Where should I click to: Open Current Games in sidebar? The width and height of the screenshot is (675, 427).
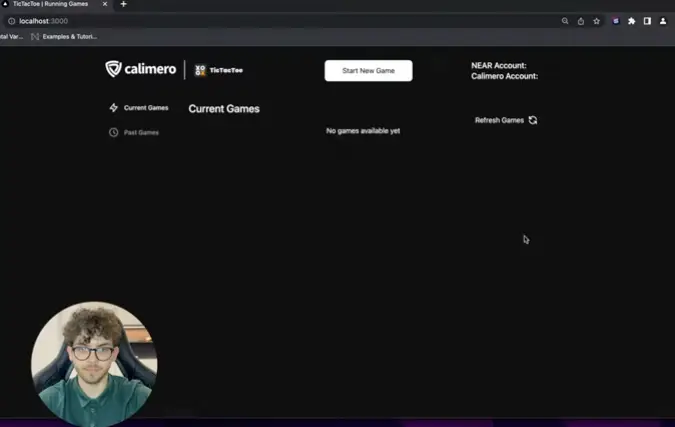(139, 108)
